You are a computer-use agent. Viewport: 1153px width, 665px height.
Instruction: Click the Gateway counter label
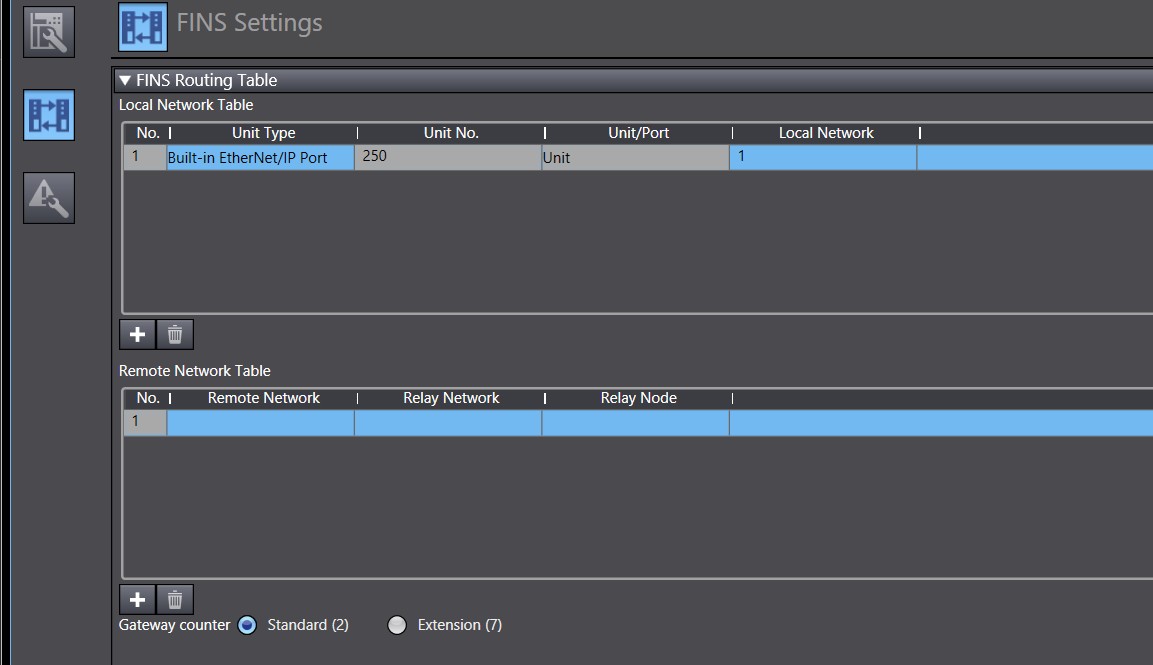coord(174,625)
